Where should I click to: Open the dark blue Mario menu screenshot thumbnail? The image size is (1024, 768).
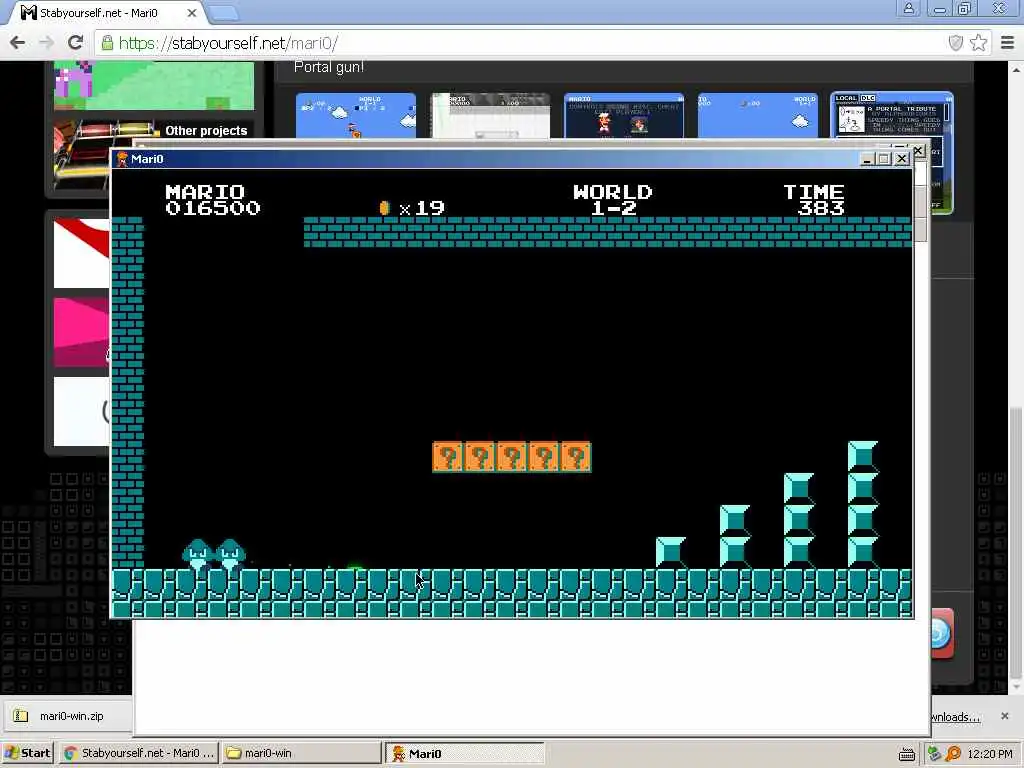tap(624, 116)
